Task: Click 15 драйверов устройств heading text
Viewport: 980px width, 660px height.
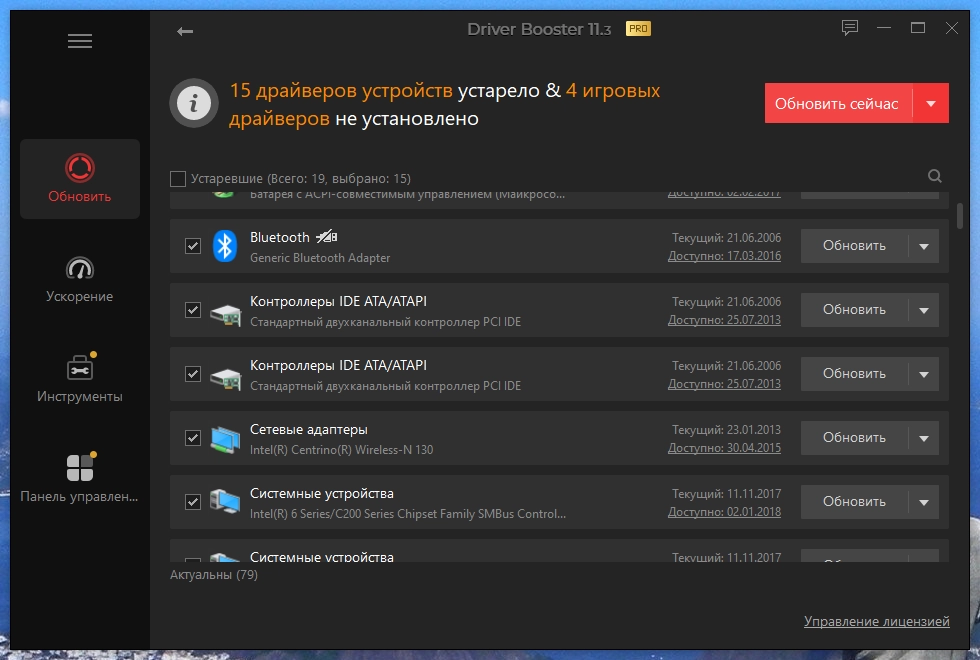Action: point(341,91)
